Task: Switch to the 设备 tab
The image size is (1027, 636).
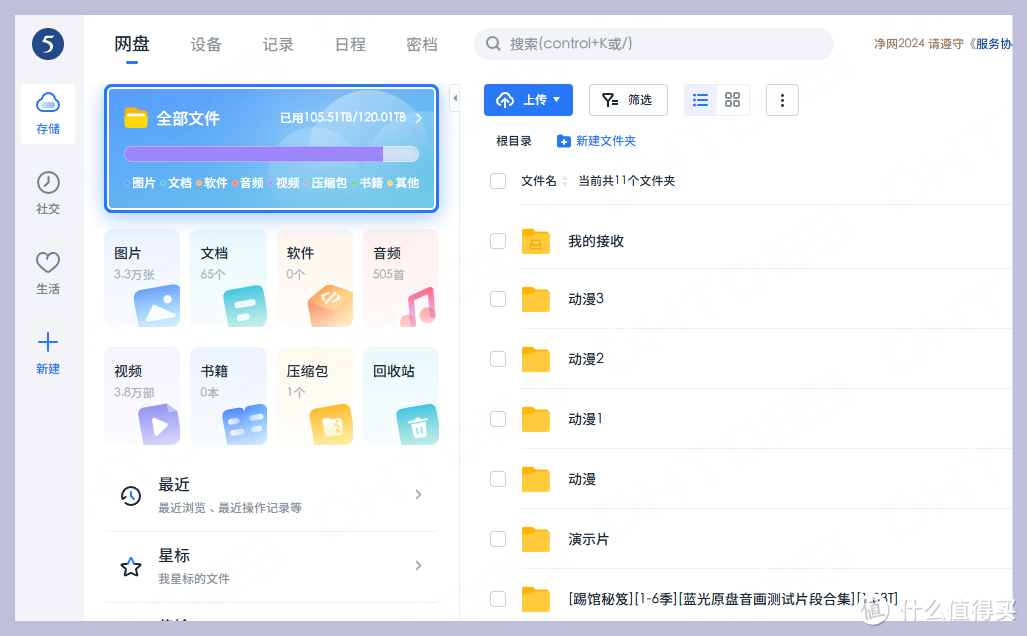Action: (205, 44)
